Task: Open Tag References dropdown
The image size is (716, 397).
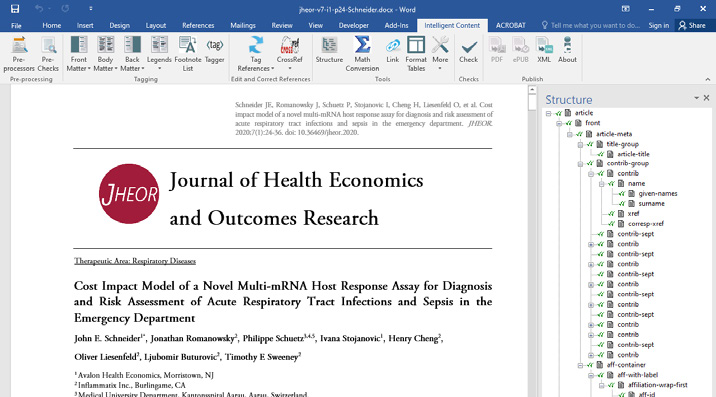Action: [x=256, y=54]
